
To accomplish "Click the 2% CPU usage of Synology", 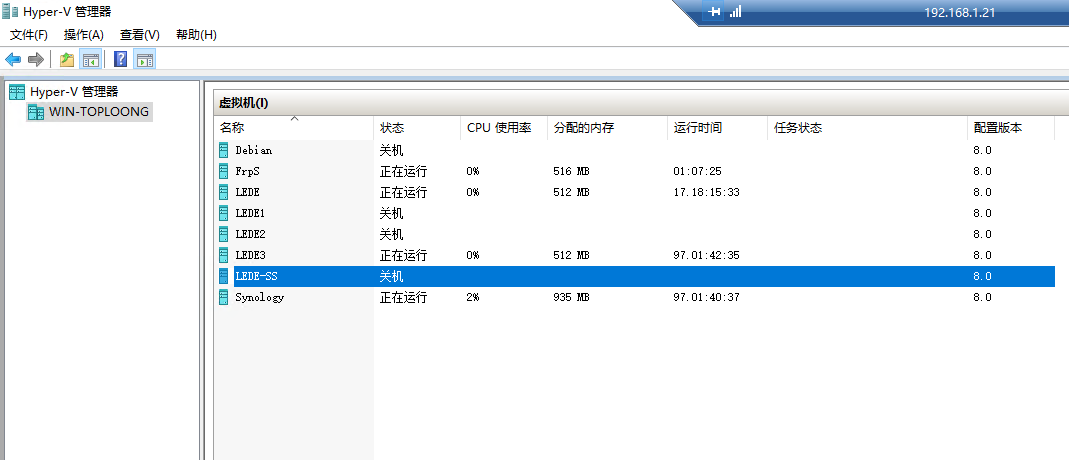I will pyautogui.click(x=473, y=298).
